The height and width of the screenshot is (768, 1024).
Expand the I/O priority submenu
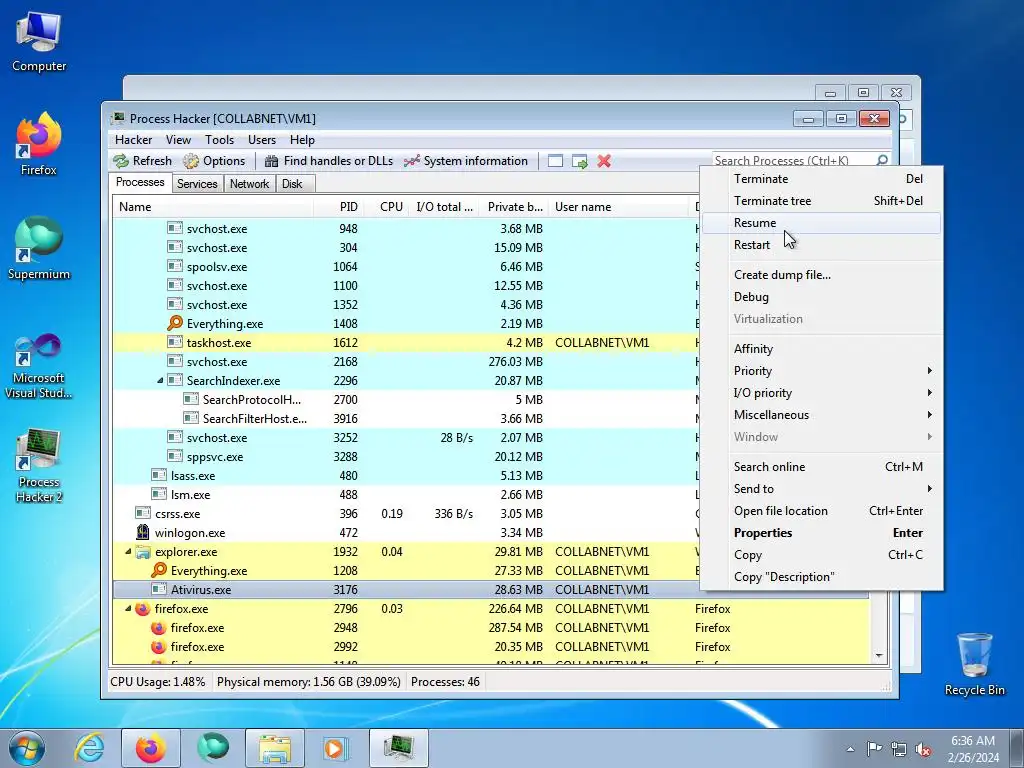(822, 392)
